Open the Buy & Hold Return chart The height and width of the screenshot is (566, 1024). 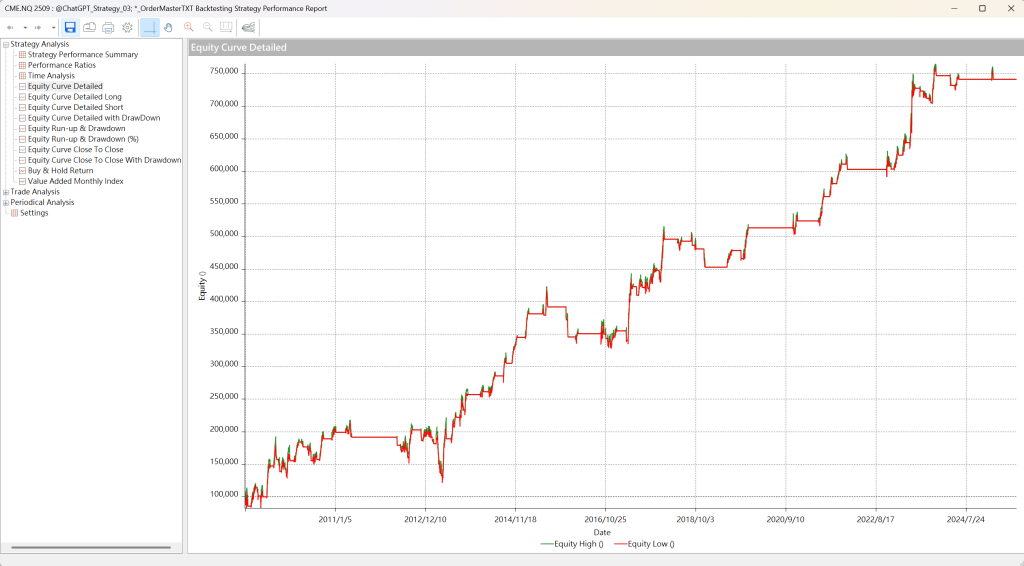[60, 171]
